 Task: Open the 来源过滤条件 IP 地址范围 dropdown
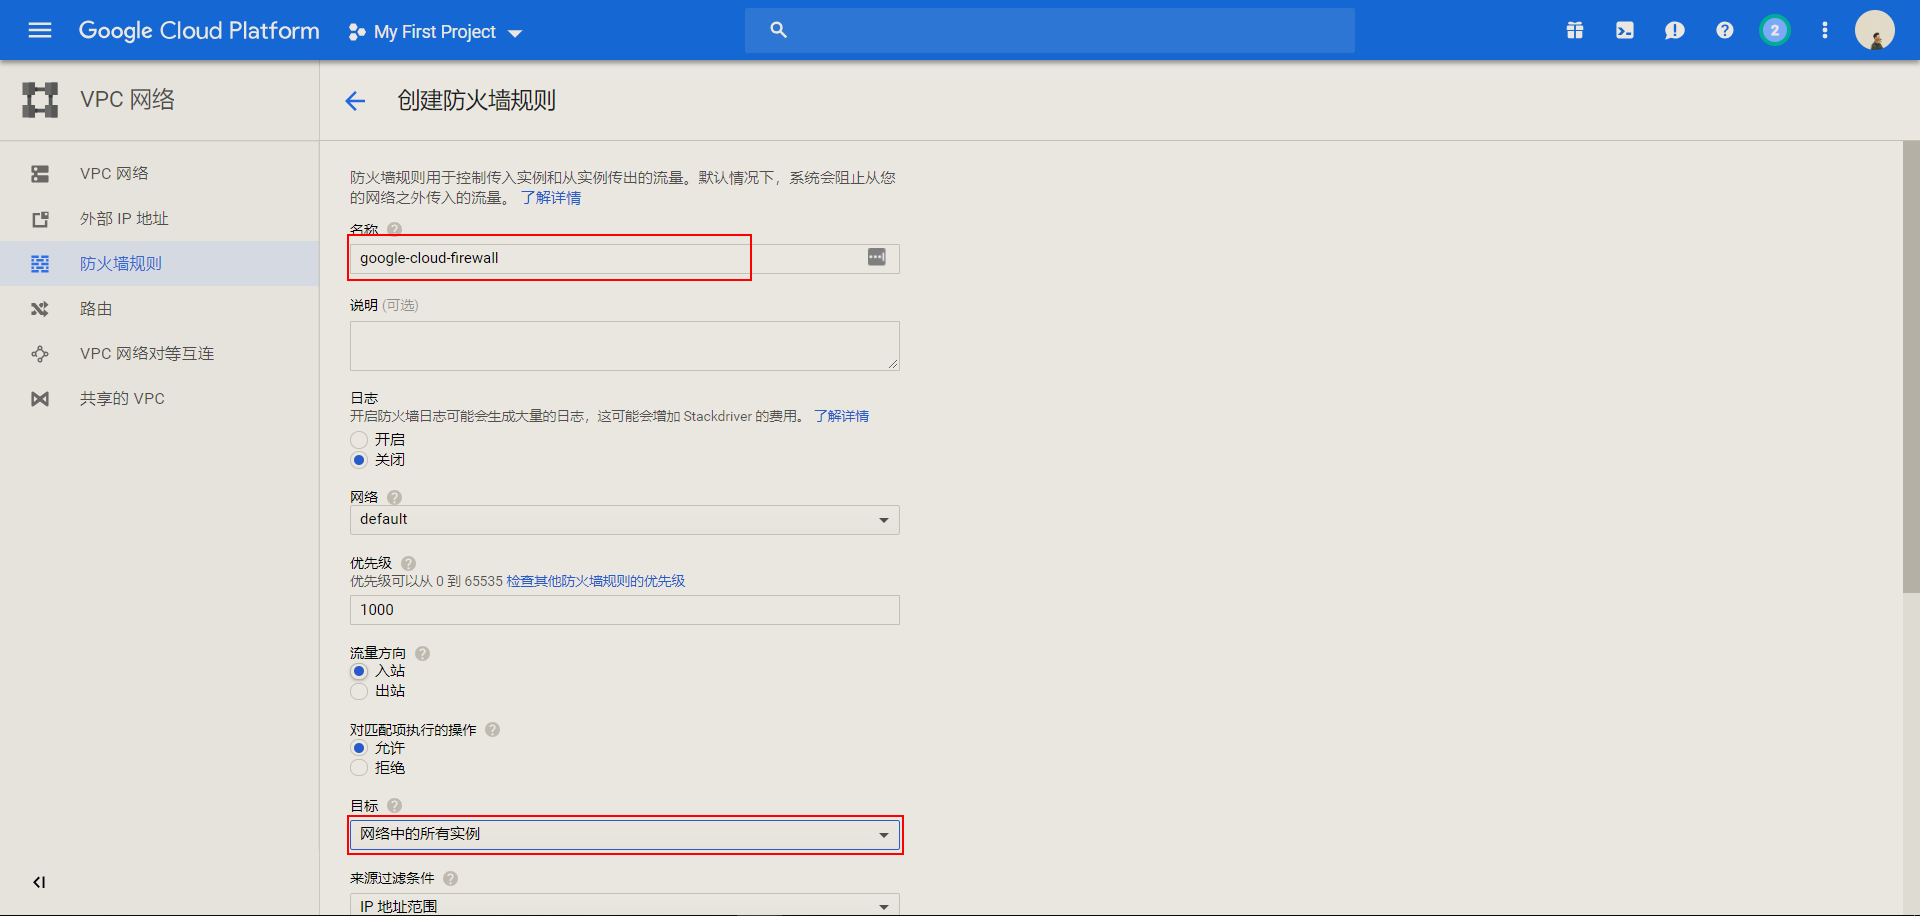(625, 905)
